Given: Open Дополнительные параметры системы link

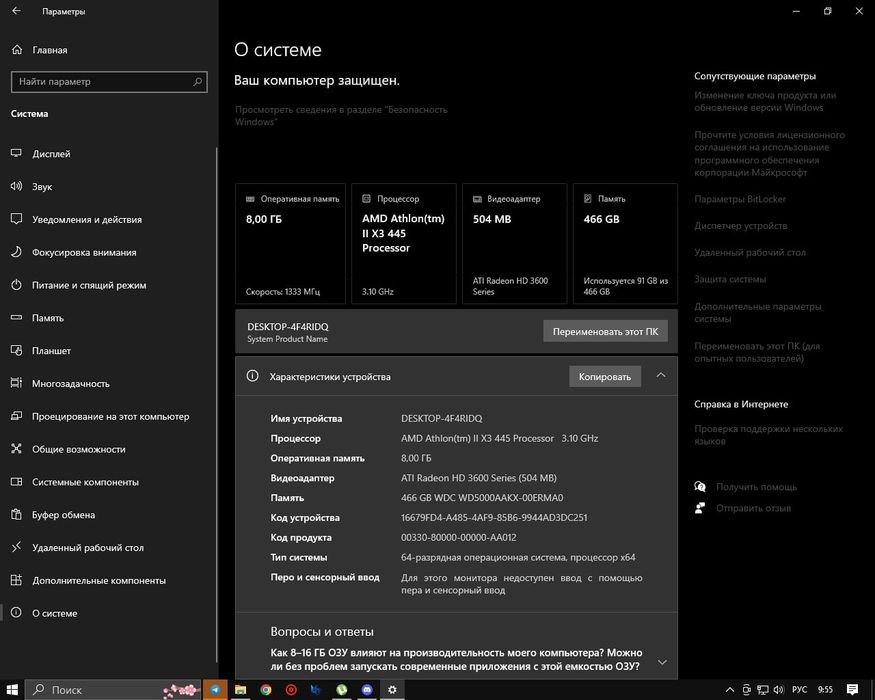Looking at the screenshot, I should 758,313.
